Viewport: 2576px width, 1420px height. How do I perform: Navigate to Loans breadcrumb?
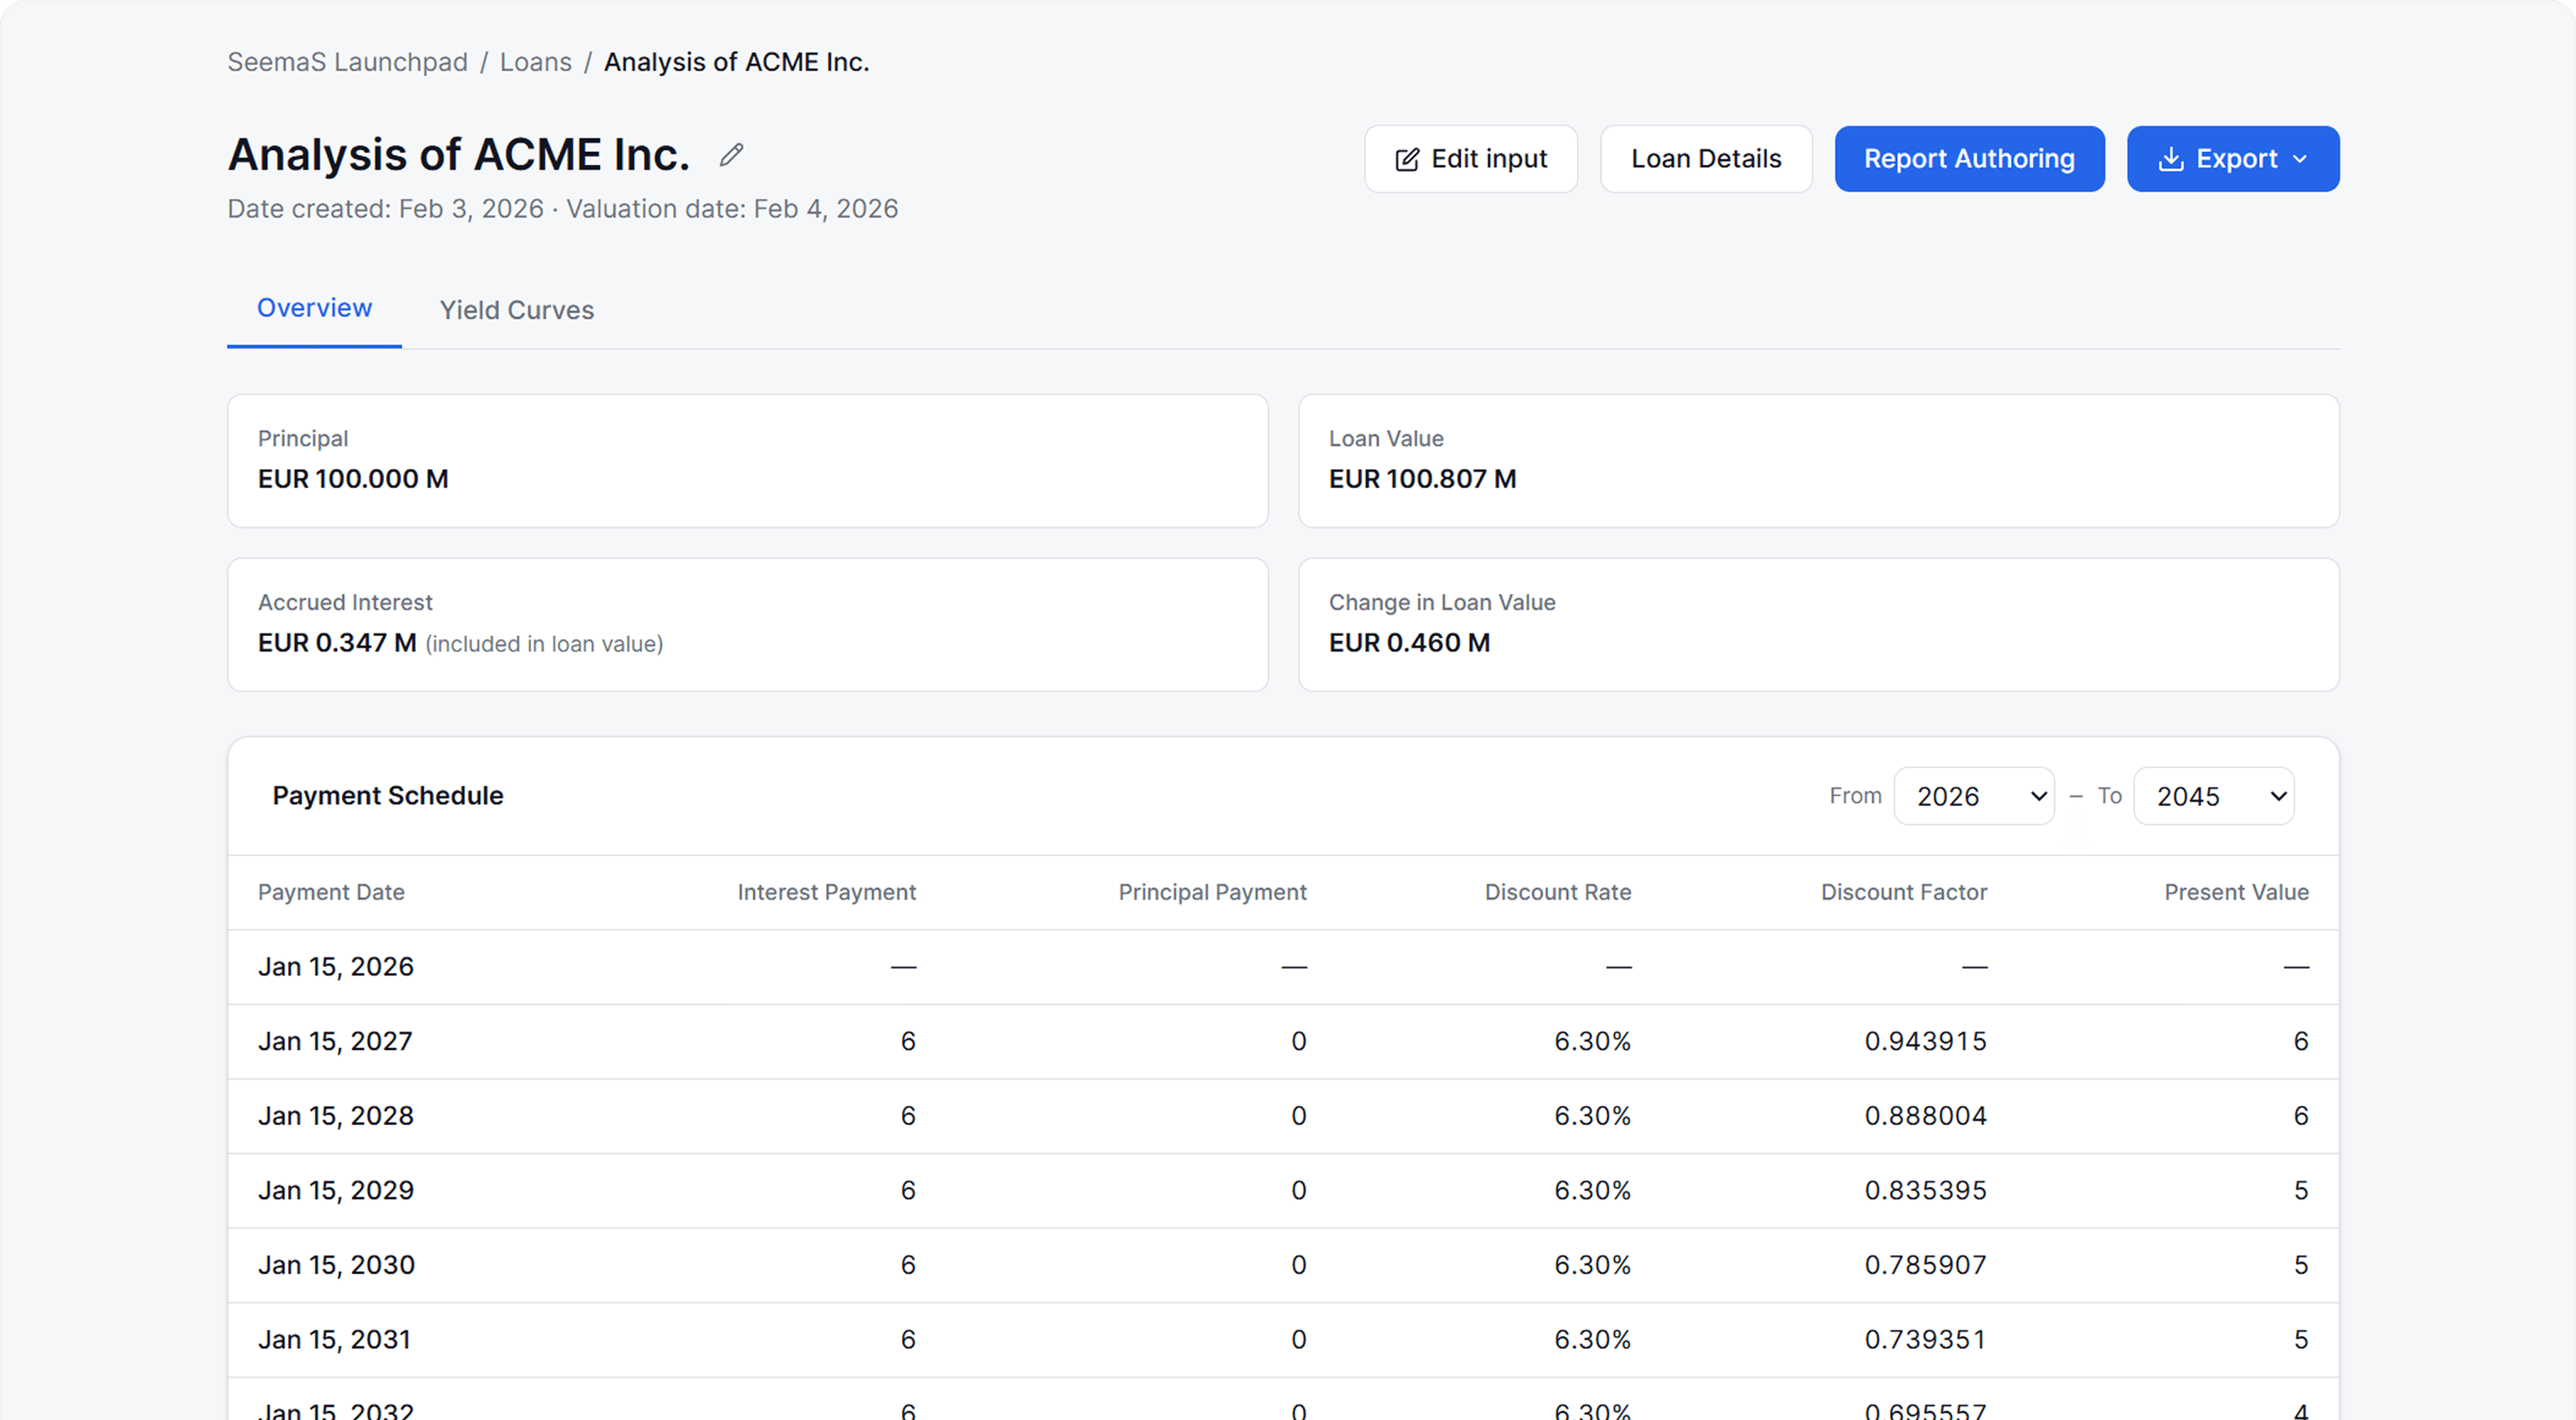point(536,62)
